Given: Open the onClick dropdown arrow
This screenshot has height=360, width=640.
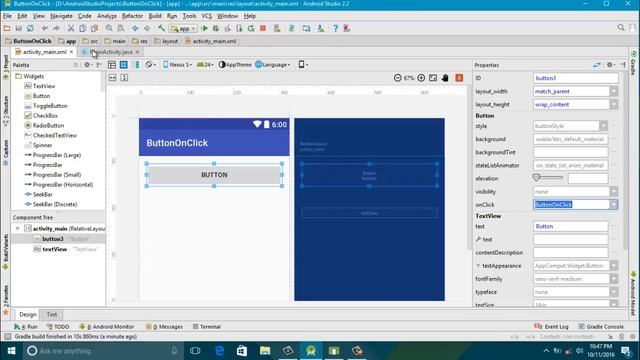Looking at the screenshot, I should [x=613, y=204].
